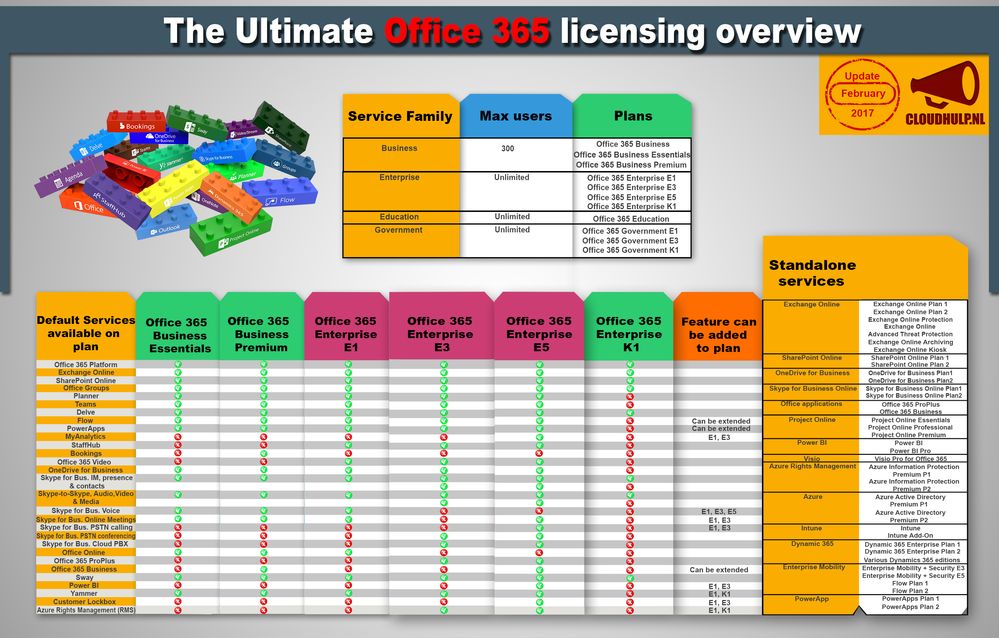The image size is (999, 638).
Task: Select the dark green SharePoint brick
Action: [280, 126]
